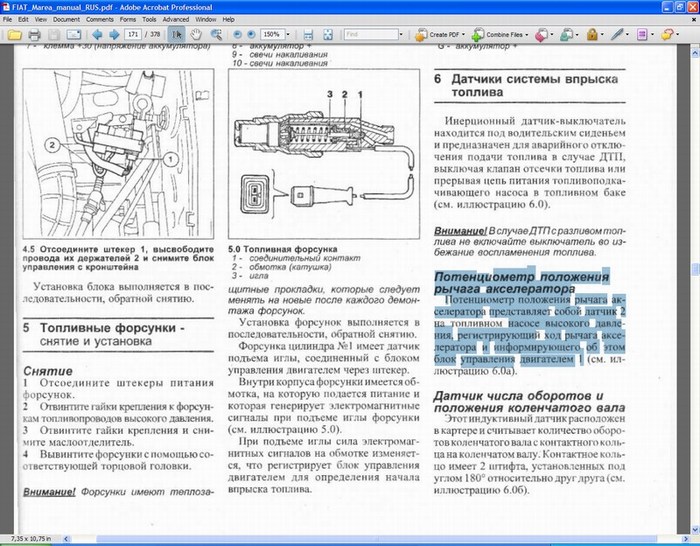Open the Comments menu
This screenshot has height=546, width=700.
99,19
